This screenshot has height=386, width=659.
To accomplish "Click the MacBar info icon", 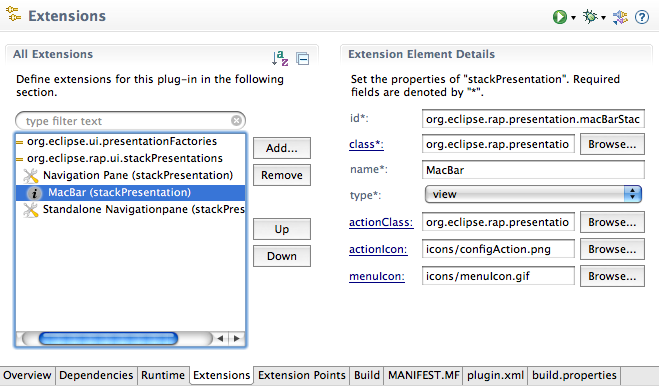I will pos(34,193).
